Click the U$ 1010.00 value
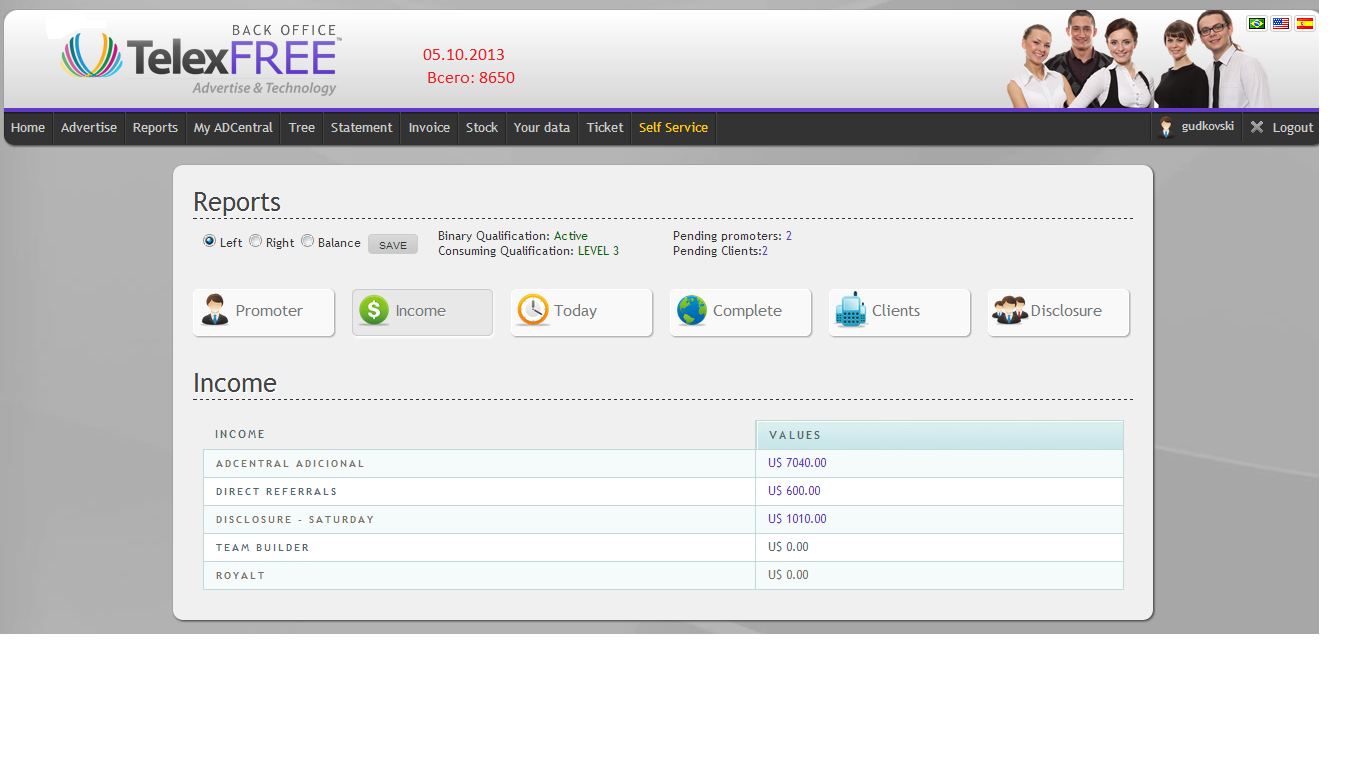The height and width of the screenshot is (768, 1366). pos(797,519)
